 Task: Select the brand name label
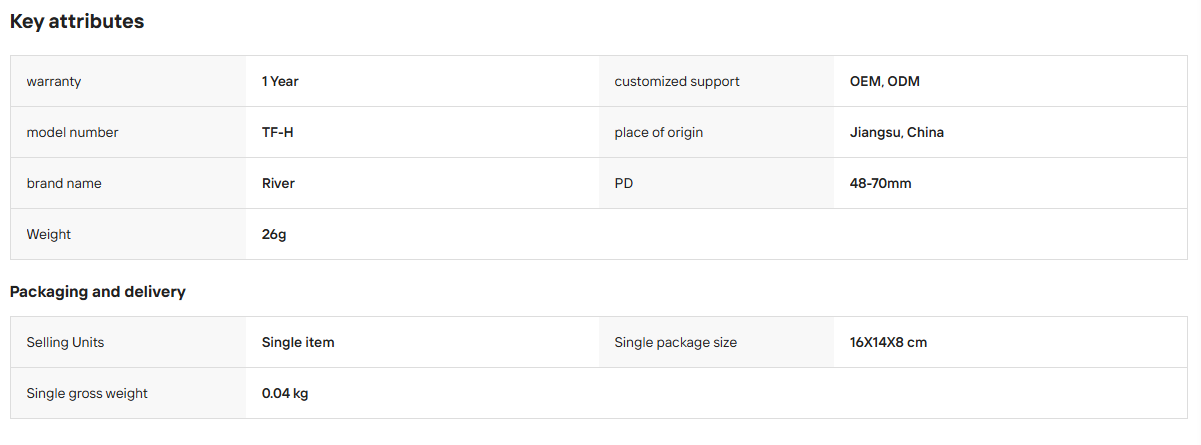click(x=64, y=183)
